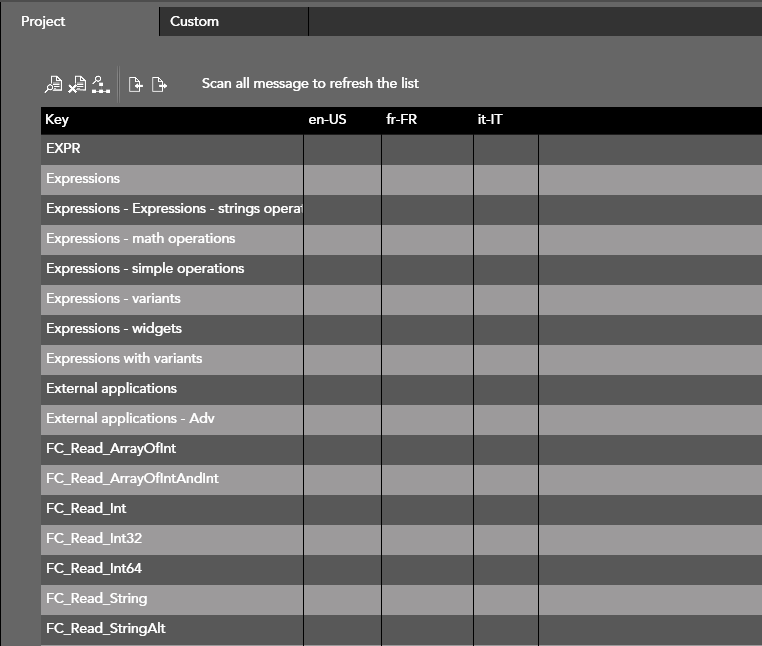Click fr-FR cell for FC_Read_Int32
Image resolution: width=762 pixels, height=646 pixels.
coord(427,539)
